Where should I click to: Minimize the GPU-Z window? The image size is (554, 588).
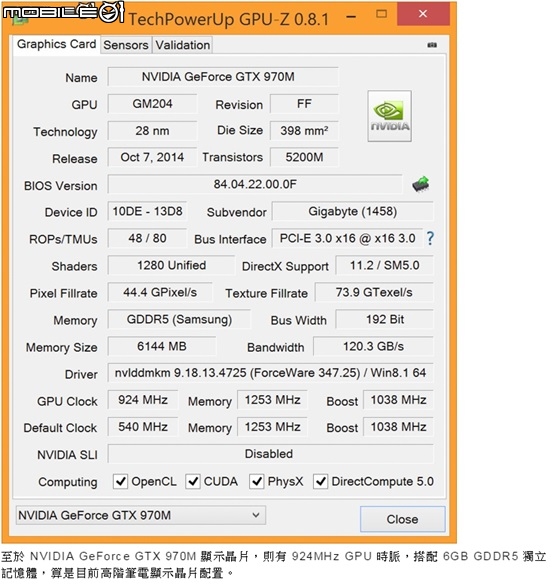[x=351, y=16]
